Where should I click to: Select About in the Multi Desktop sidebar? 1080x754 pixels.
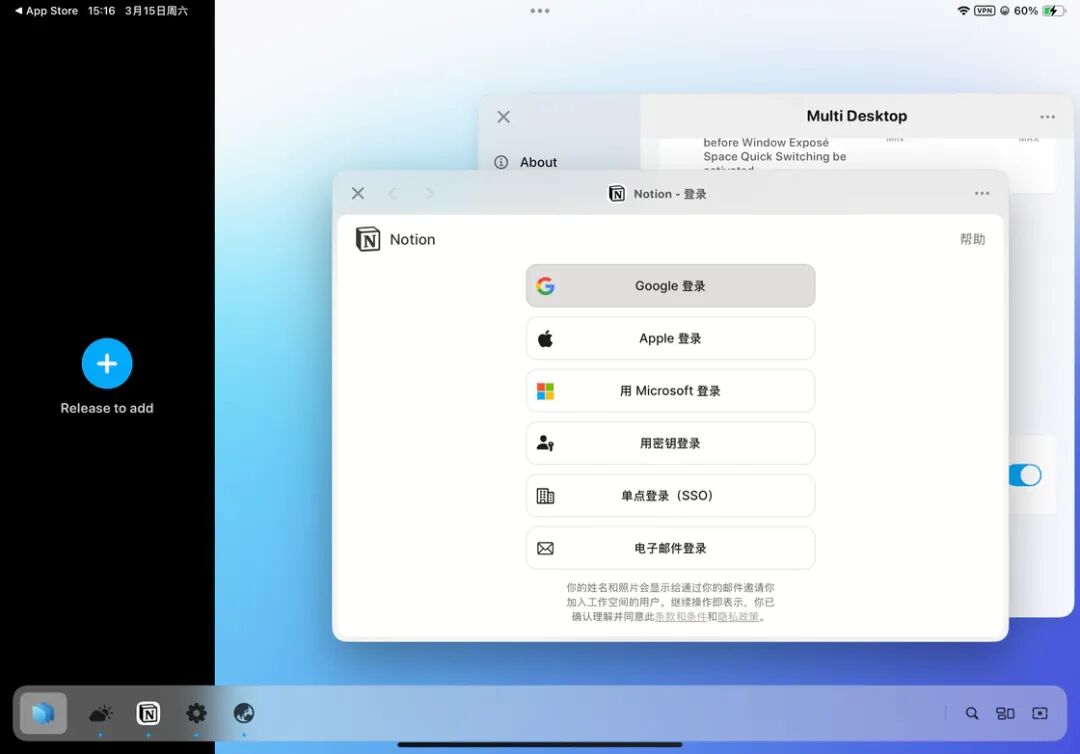click(x=538, y=163)
